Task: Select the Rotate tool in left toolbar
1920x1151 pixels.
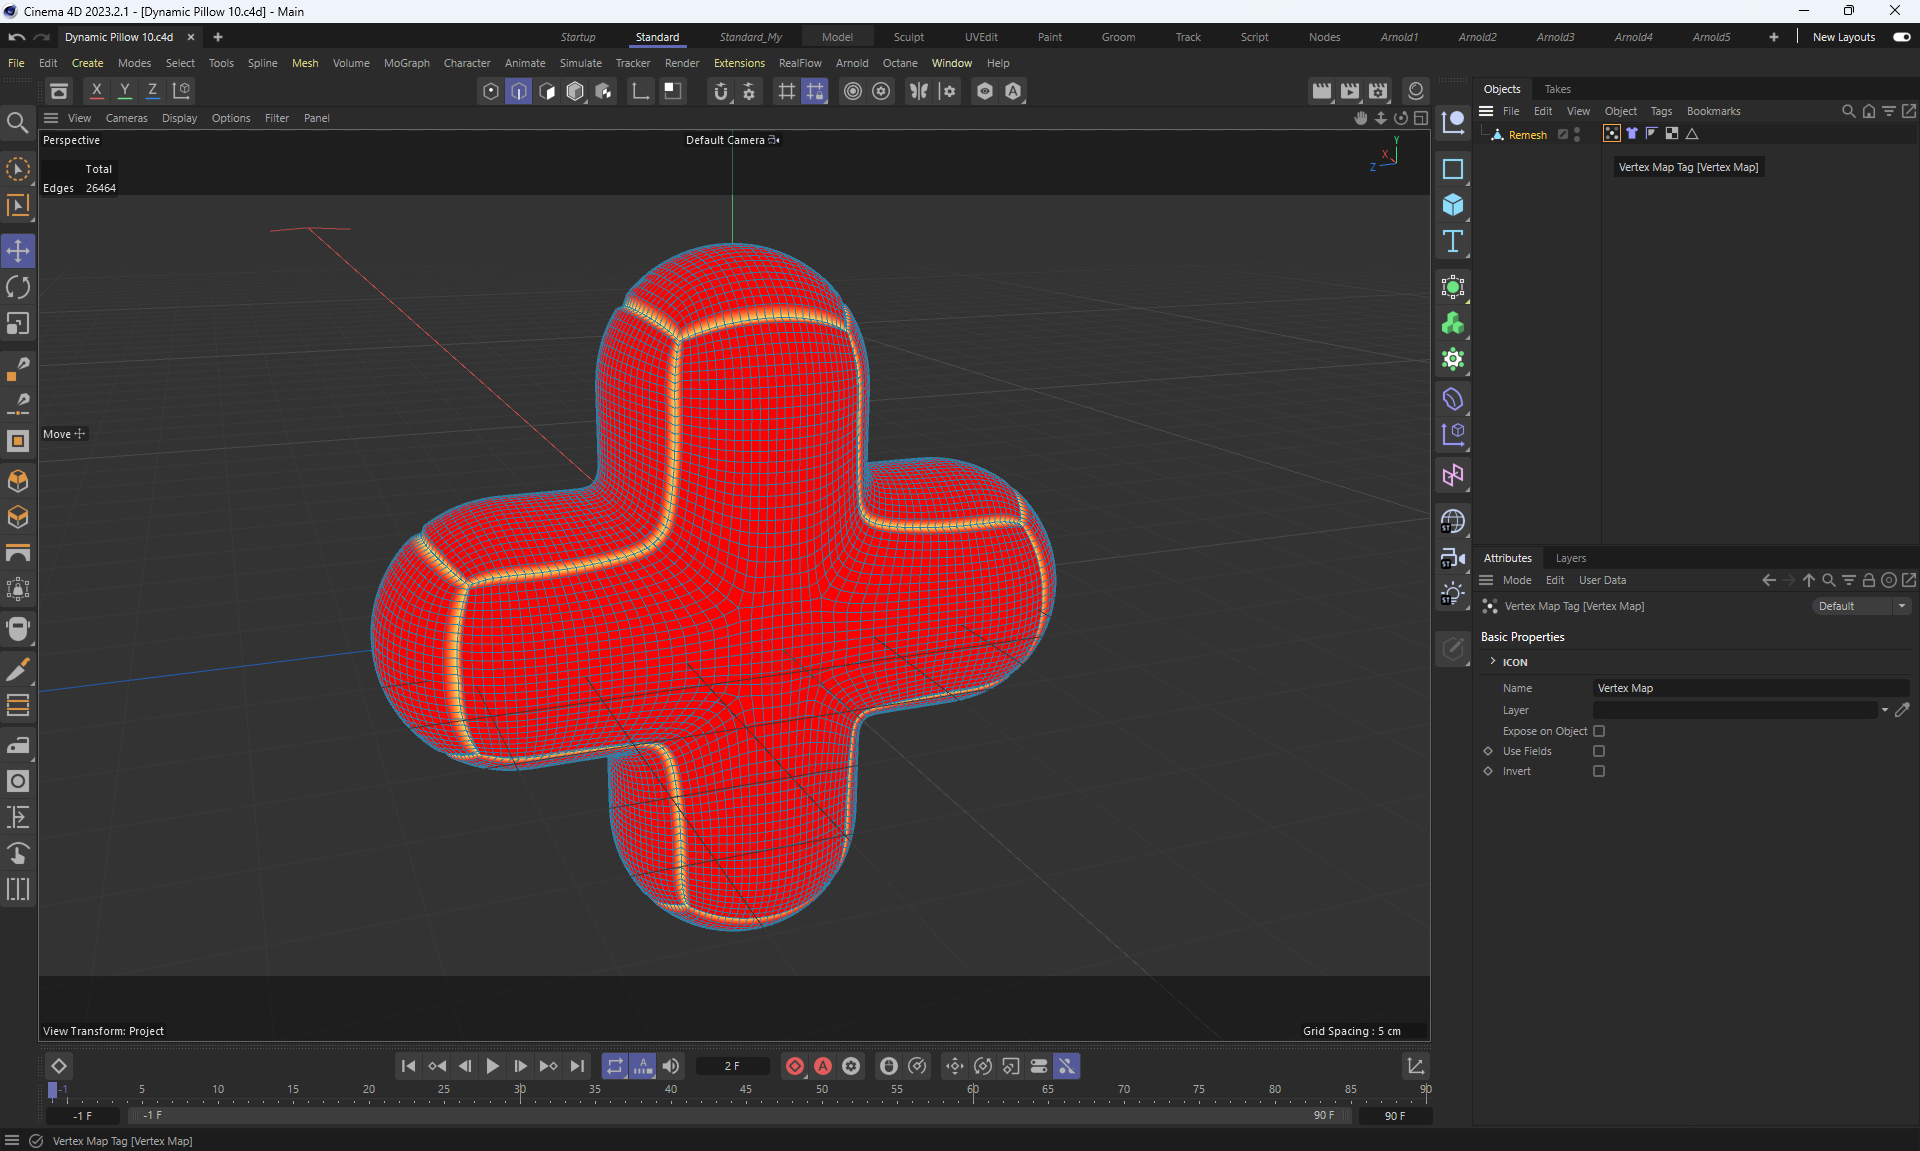Action: coord(18,288)
